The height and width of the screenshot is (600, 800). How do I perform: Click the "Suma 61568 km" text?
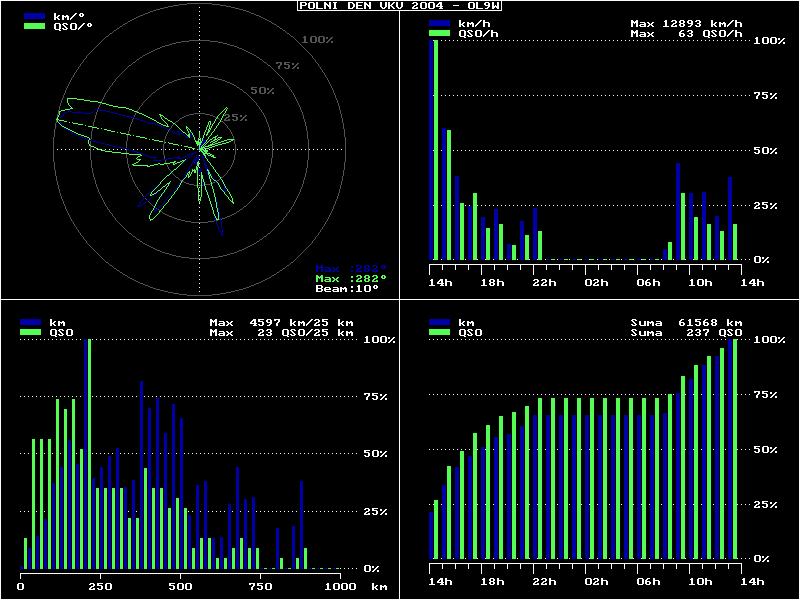coord(686,322)
